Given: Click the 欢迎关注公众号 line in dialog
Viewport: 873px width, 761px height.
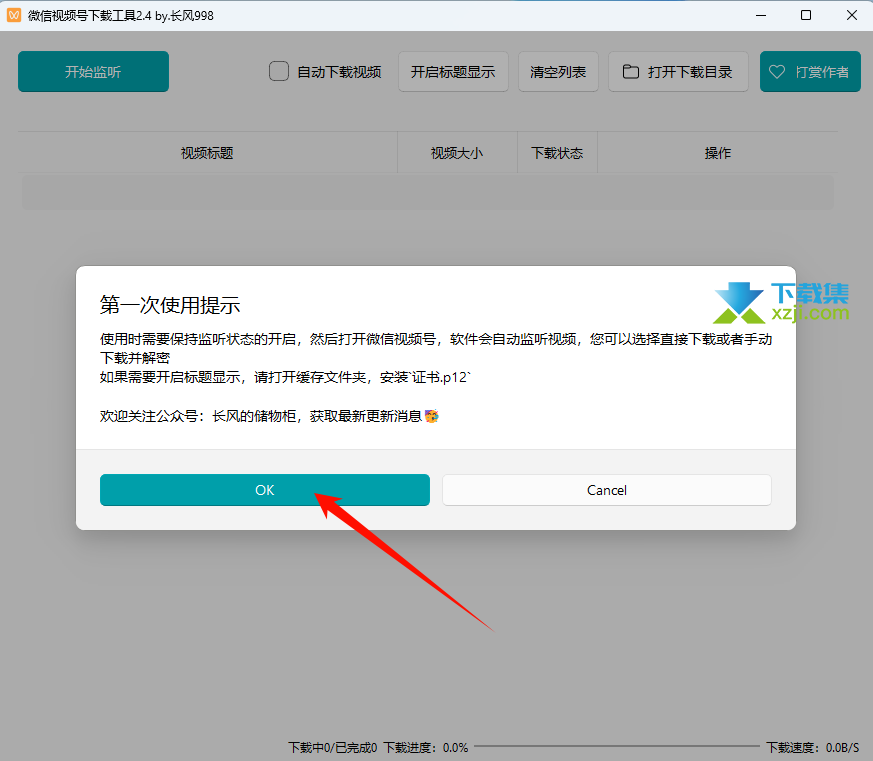Looking at the screenshot, I should click(x=269, y=416).
